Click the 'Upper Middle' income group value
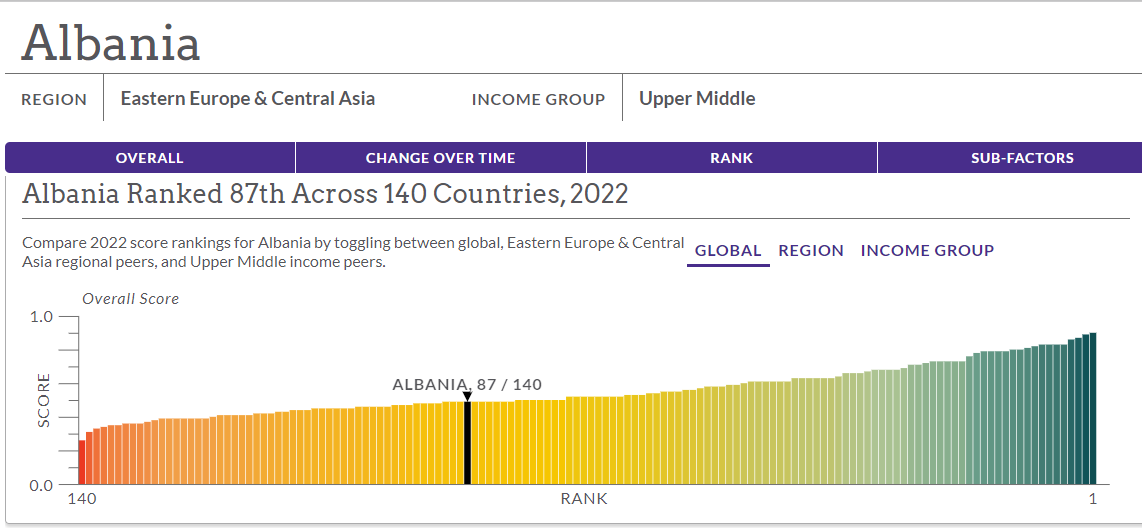The image size is (1142, 528). pyautogui.click(x=697, y=98)
